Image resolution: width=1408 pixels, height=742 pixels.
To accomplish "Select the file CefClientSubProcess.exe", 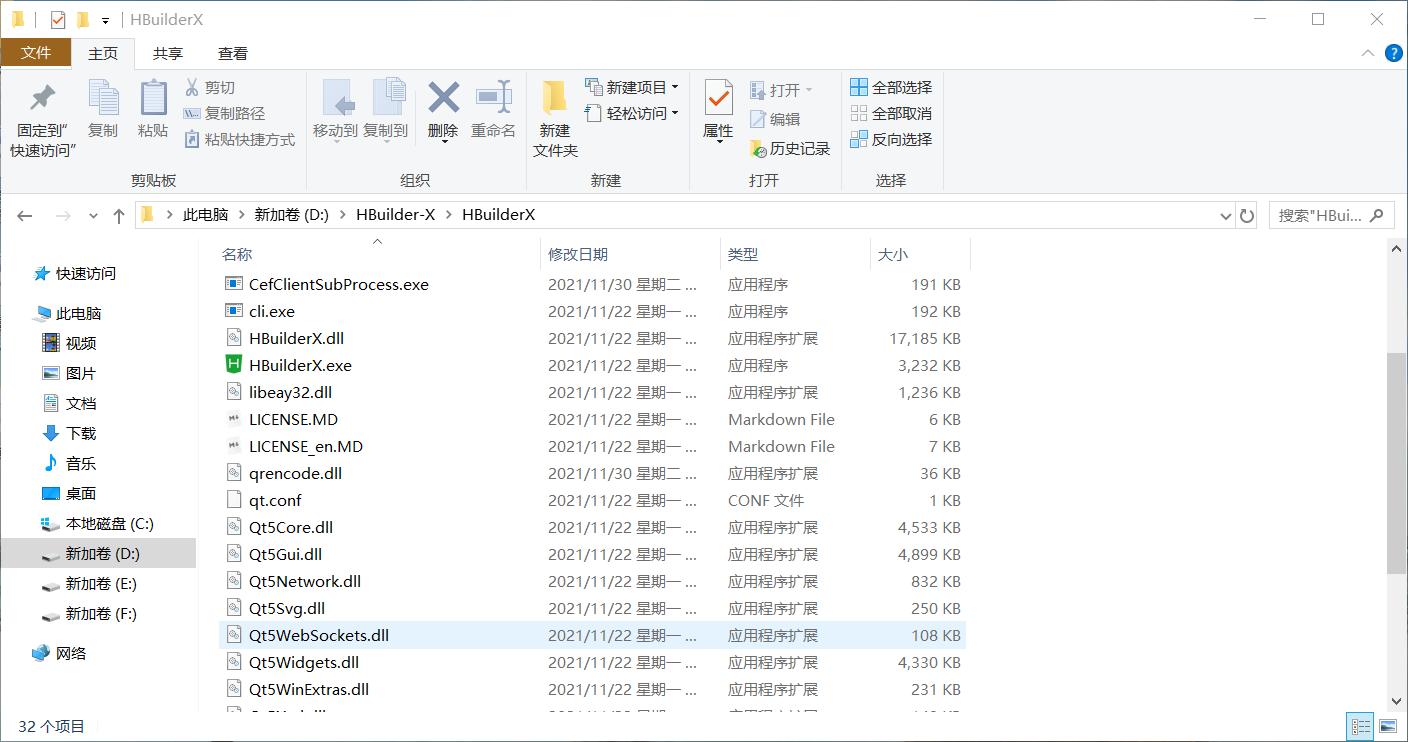I will [x=339, y=285].
